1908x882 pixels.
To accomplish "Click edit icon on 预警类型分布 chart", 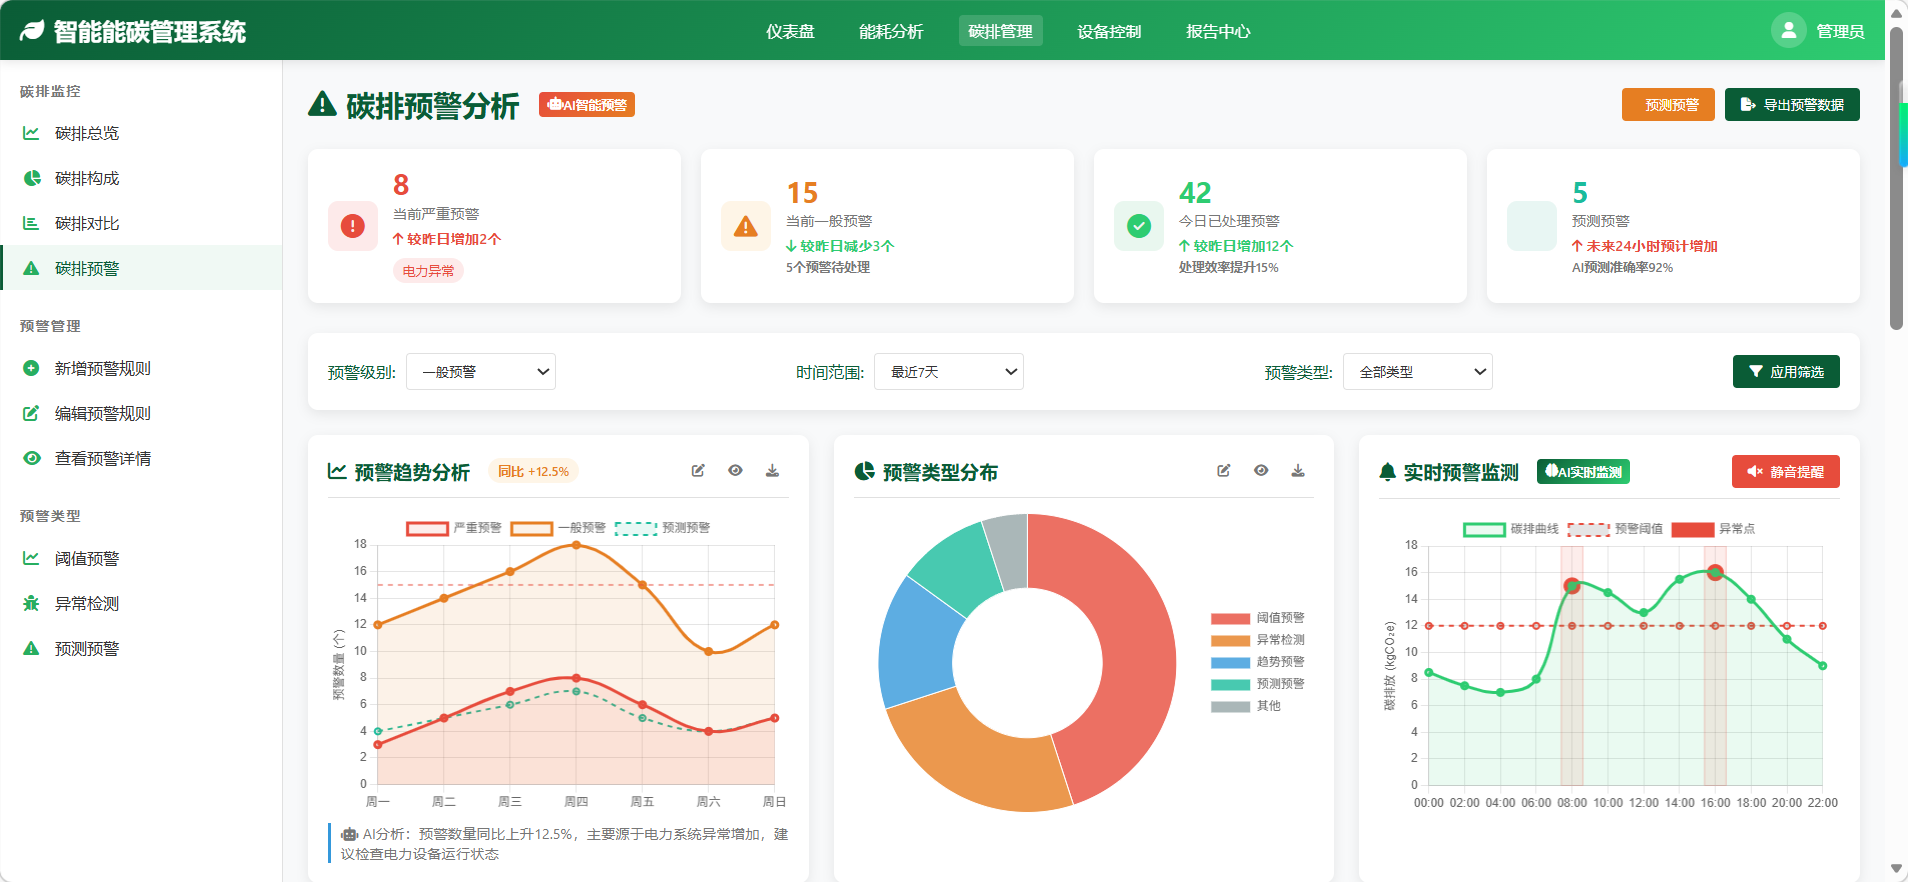I will point(1223,471).
